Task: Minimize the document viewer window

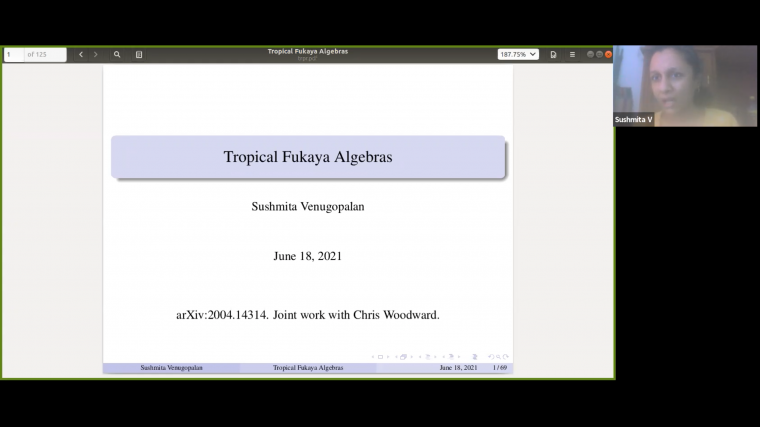Action: 590,54
